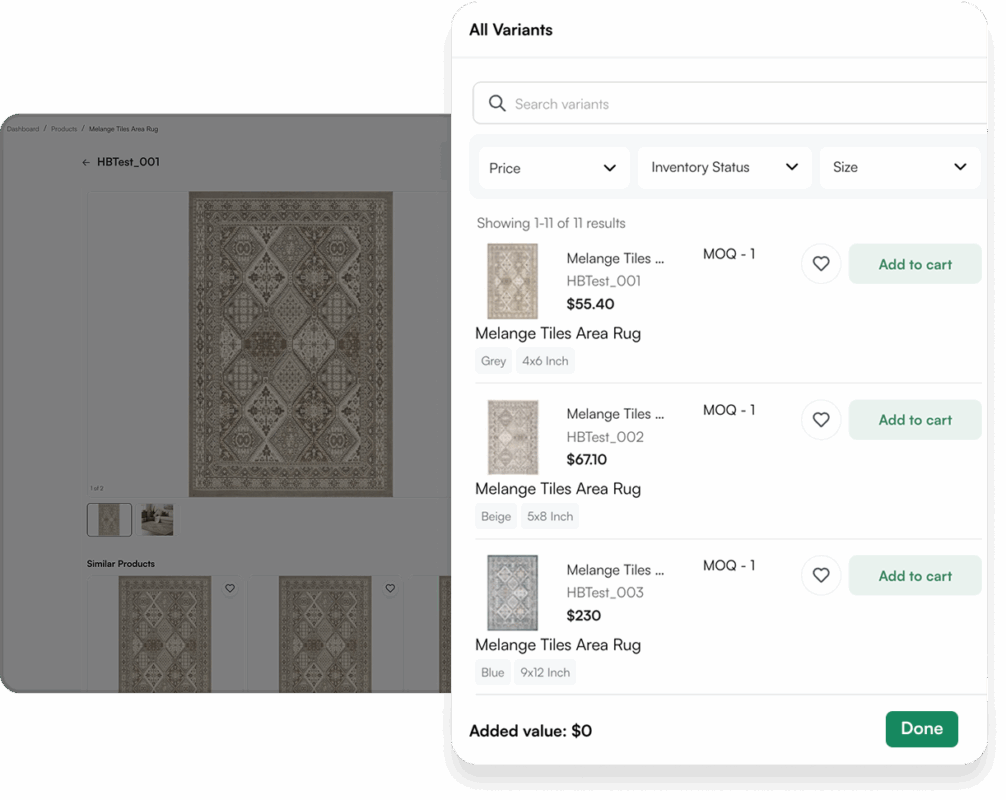Image resolution: width=1006 pixels, height=800 pixels.
Task: Favorite the HBTest_002 variant with heart icon
Action: point(821,420)
